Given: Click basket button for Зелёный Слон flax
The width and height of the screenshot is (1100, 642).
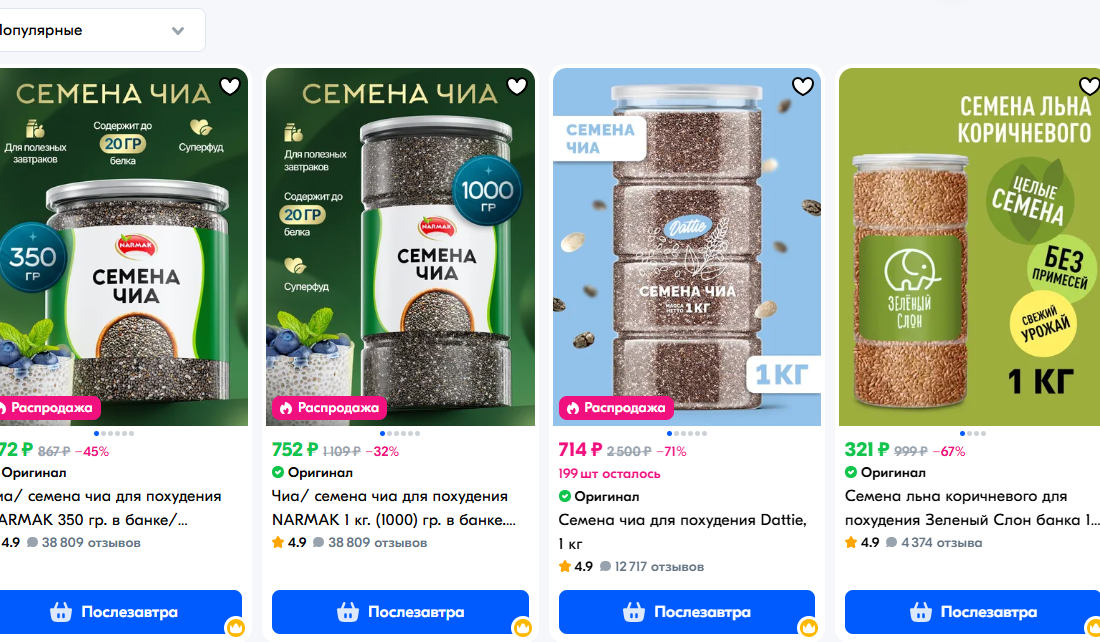Looking at the screenshot, I should point(972,612).
